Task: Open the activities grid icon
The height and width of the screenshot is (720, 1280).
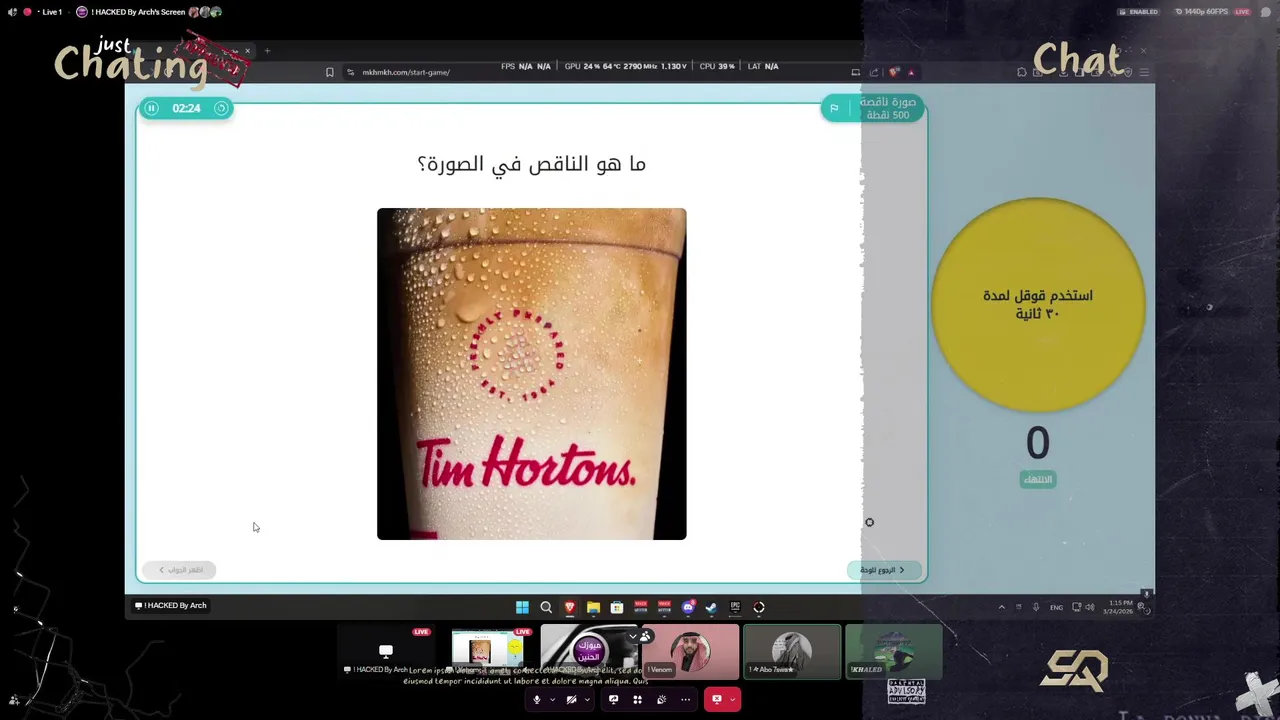Action: [x=637, y=700]
